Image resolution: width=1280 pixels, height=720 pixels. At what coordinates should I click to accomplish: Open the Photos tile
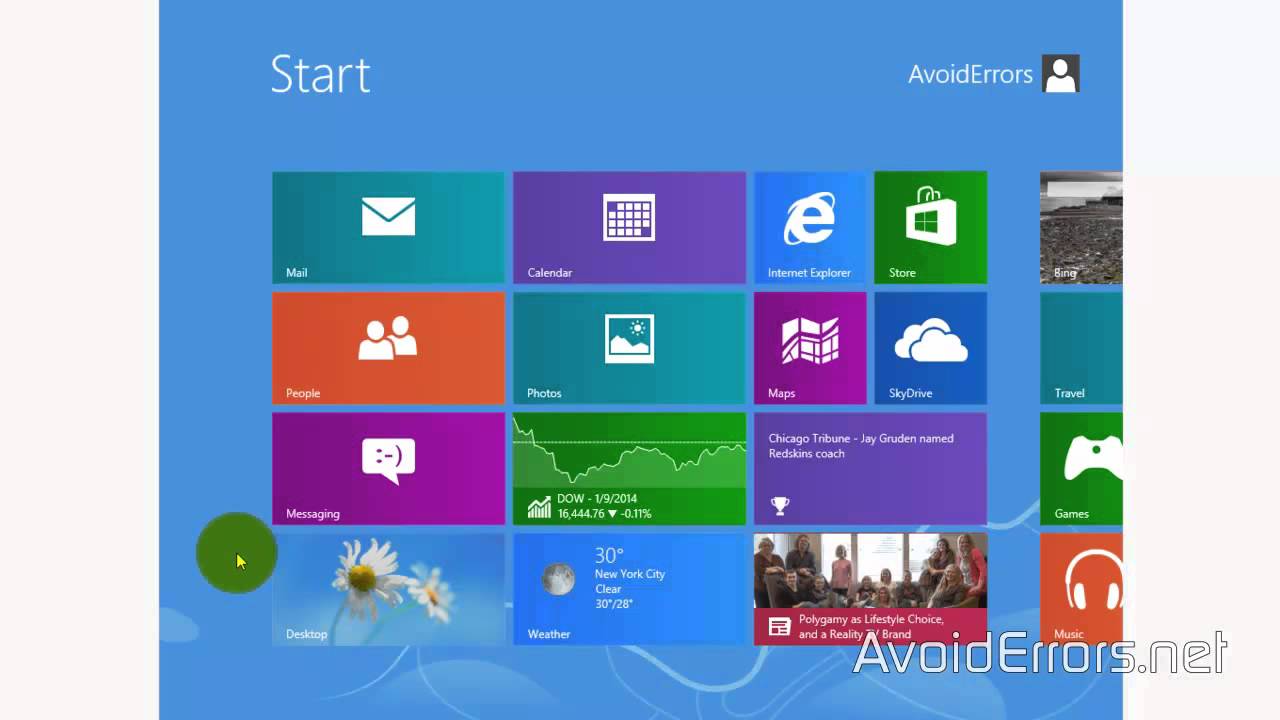click(x=629, y=348)
